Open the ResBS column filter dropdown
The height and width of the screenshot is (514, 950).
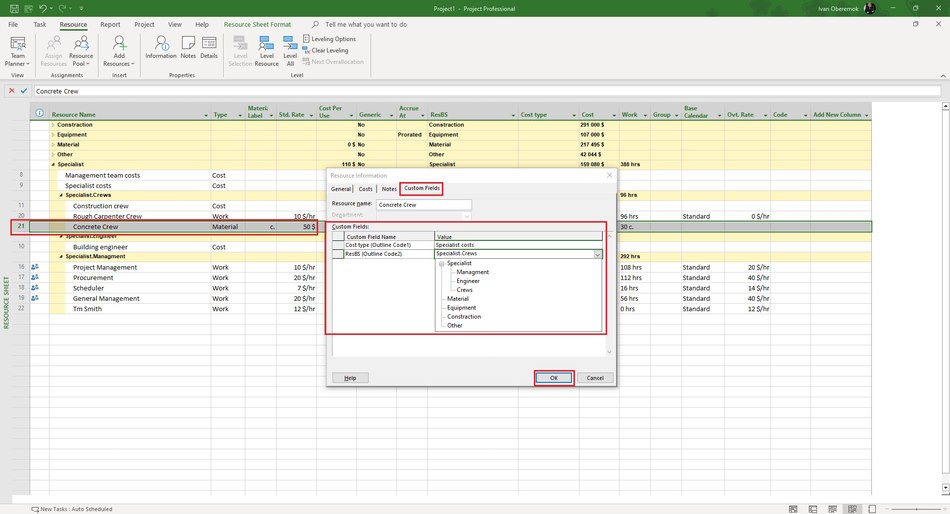pos(513,115)
